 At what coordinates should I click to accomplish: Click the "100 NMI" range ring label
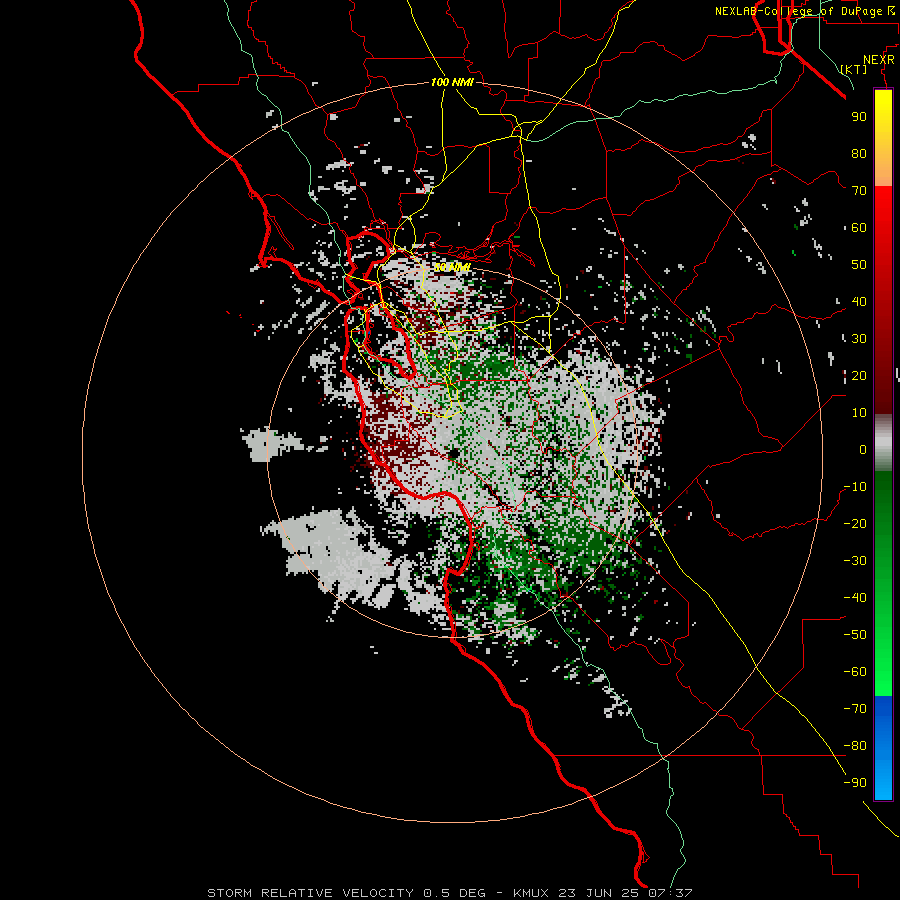click(x=452, y=82)
